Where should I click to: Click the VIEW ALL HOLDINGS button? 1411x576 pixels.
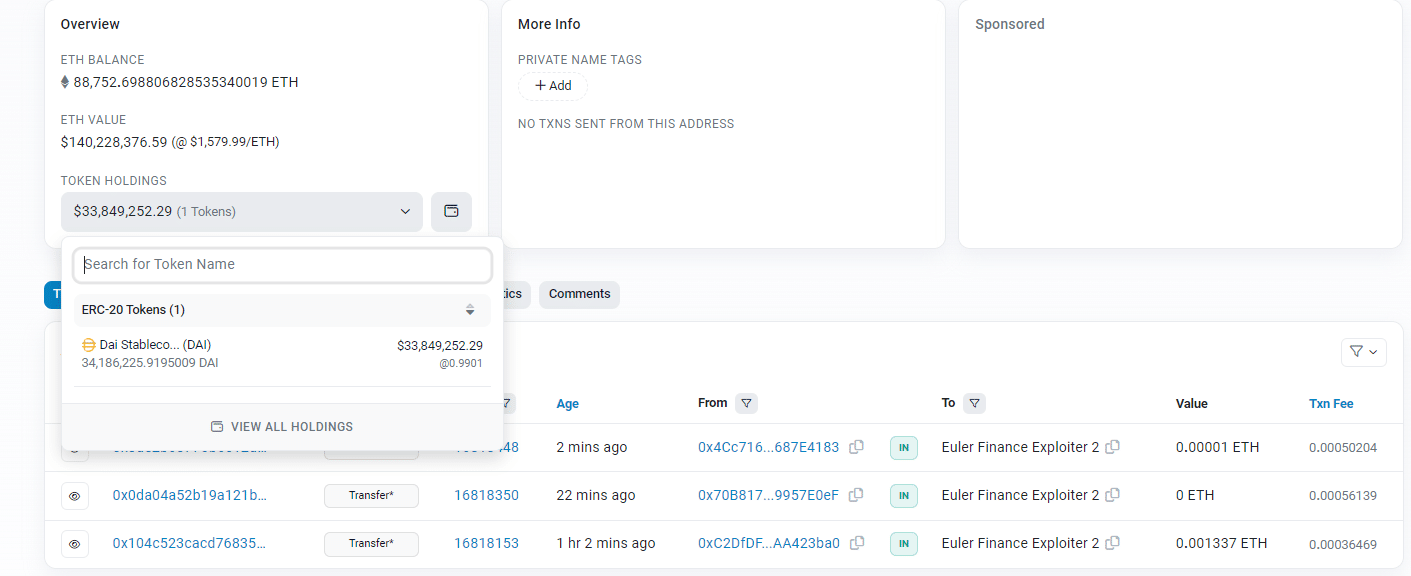tap(281, 426)
